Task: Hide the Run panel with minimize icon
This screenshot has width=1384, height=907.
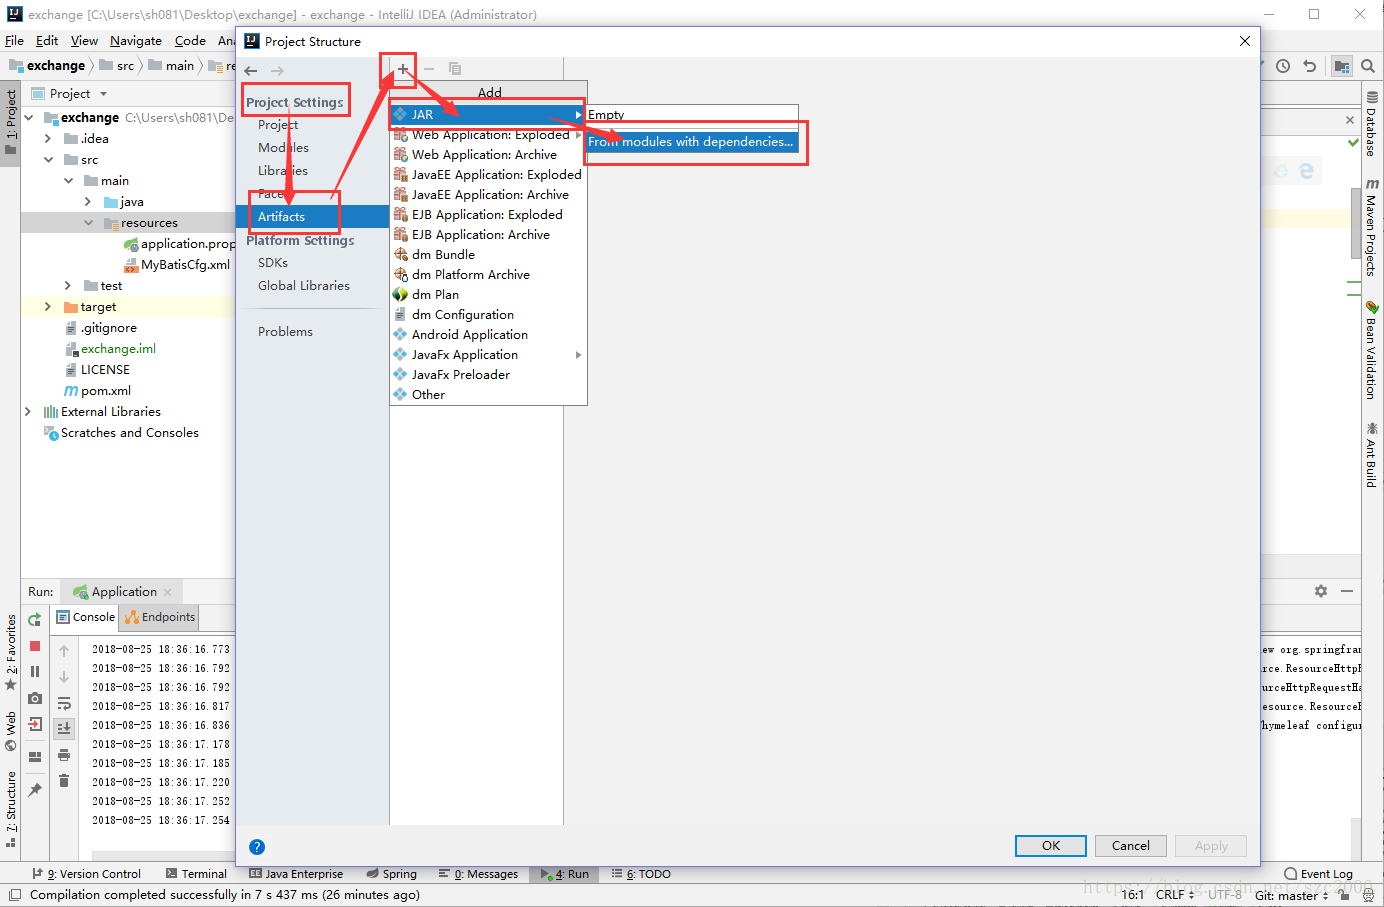Action: click(1347, 591)
